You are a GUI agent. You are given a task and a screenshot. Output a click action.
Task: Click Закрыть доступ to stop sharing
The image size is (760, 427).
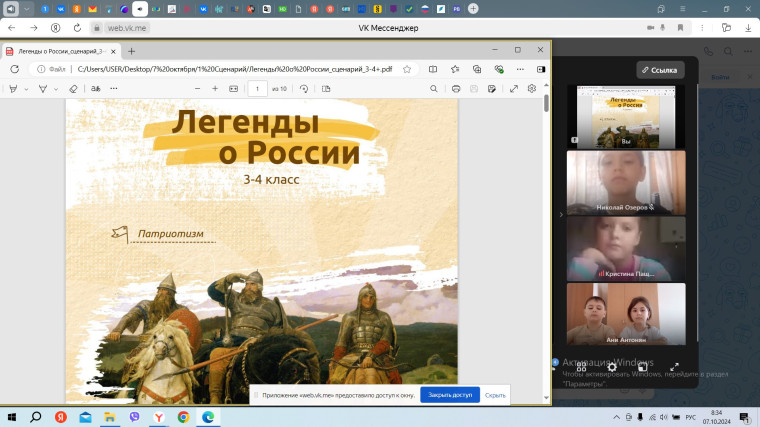click(x=450, y=395)
